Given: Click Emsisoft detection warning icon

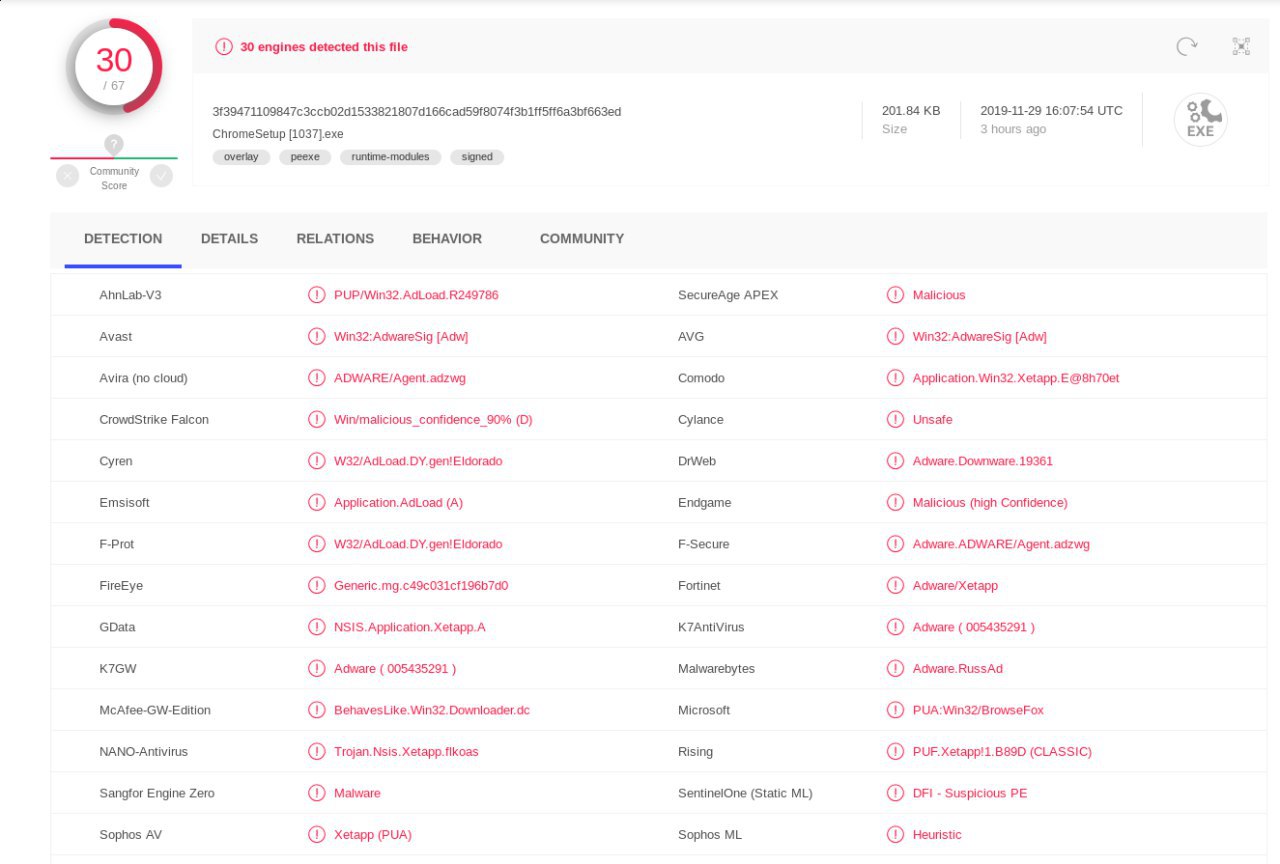Looking at the screenshot, I should pyautogui.click(x=316, y=503).
